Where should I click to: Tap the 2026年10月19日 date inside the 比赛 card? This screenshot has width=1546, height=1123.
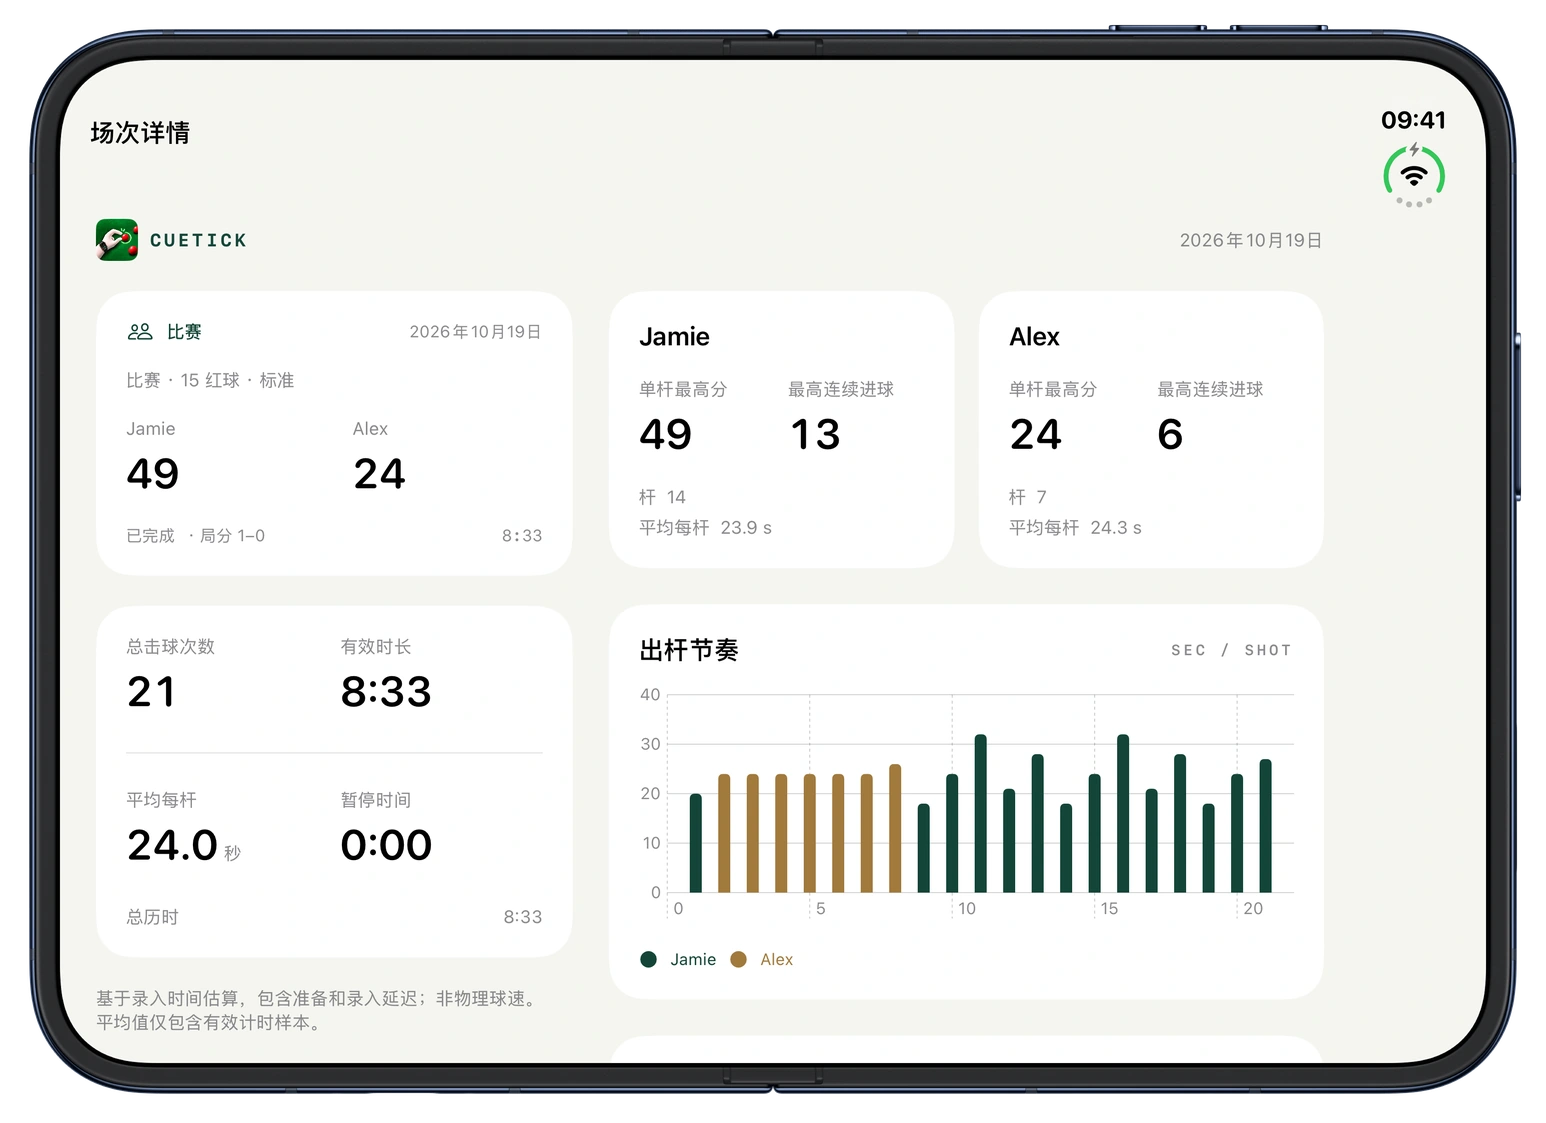pyautogui.click(x=475, y=332)
